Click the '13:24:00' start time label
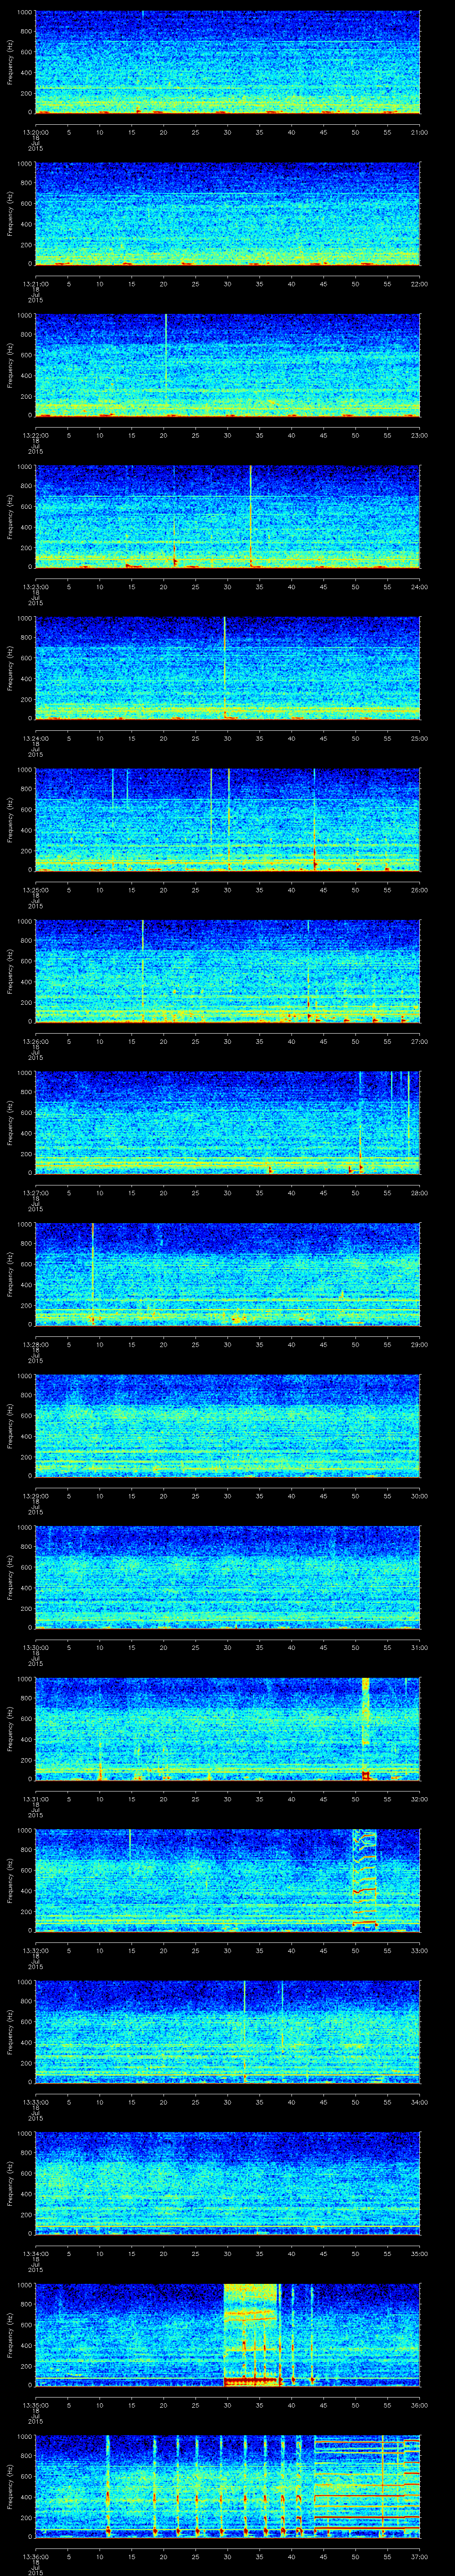 pyautogui.click(x=36, y=738)
